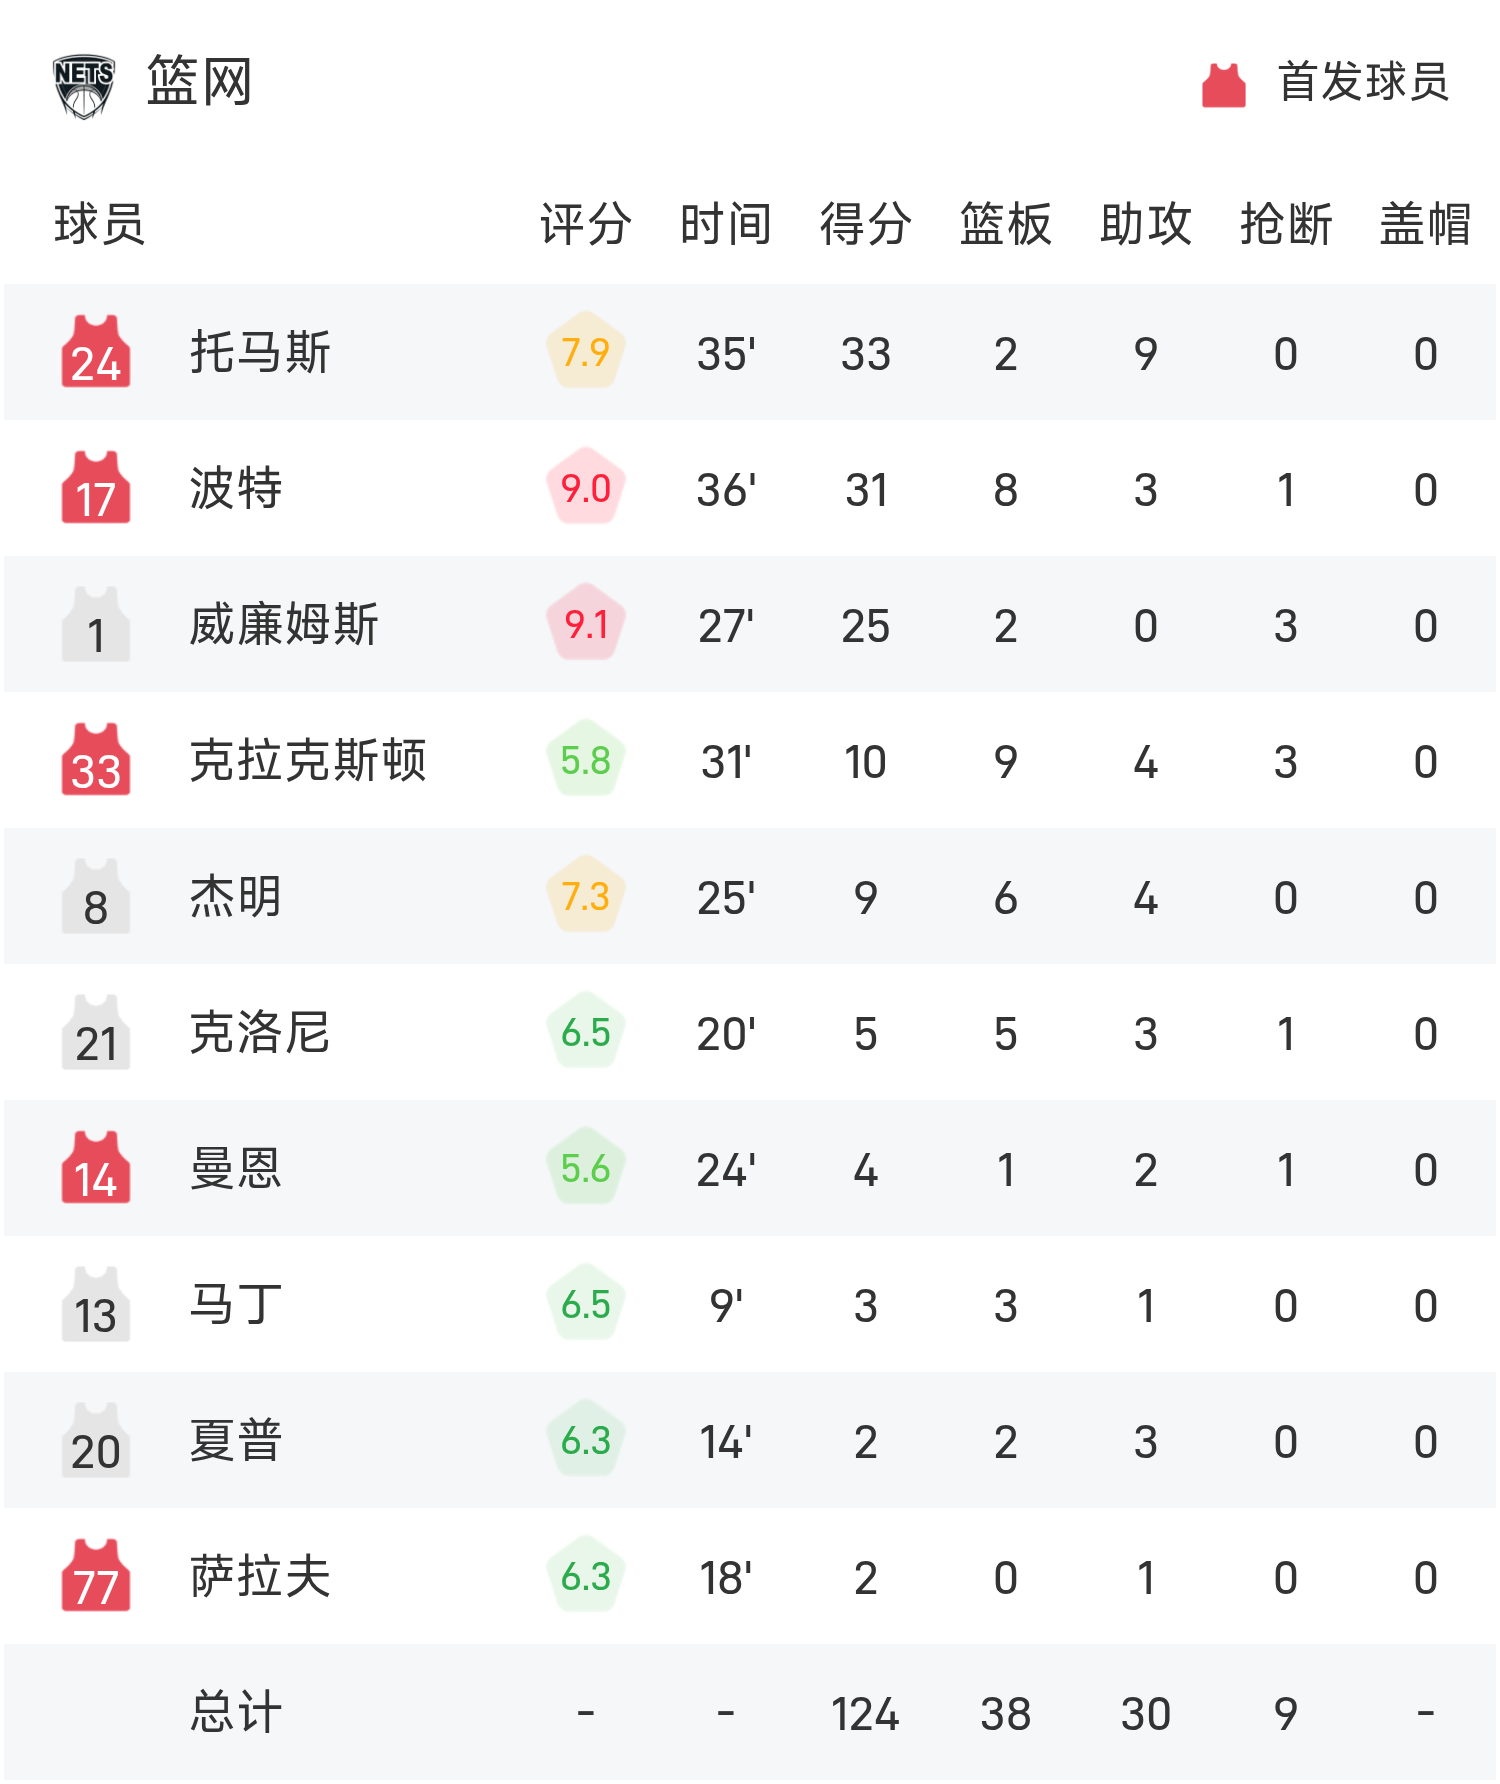Click jersey number 24 icon
1500x1784 pixels.
point(96,352)
